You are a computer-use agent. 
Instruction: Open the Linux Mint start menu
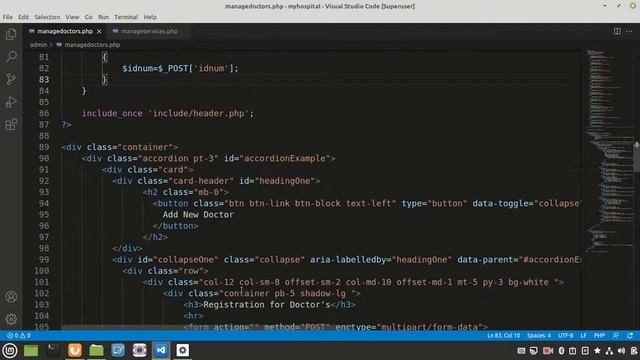click(x=10, y=350)
